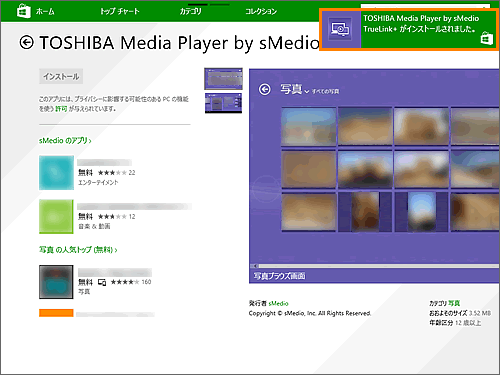Screen dimensions: 500x375
Task: Click the TrueLink+ icon in the install notification
Action: [x=340, y=30]
